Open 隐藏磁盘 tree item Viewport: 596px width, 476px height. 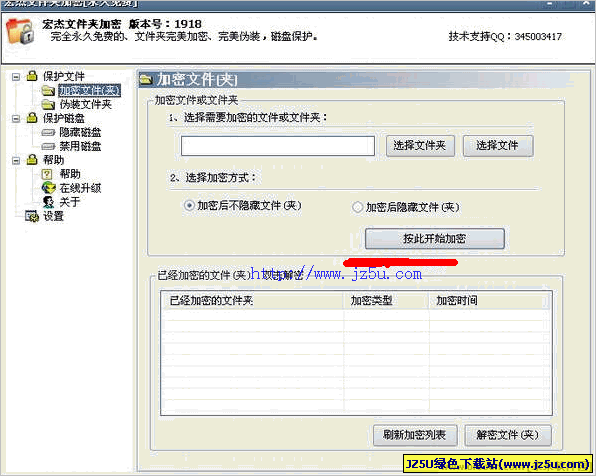[80, 132]
